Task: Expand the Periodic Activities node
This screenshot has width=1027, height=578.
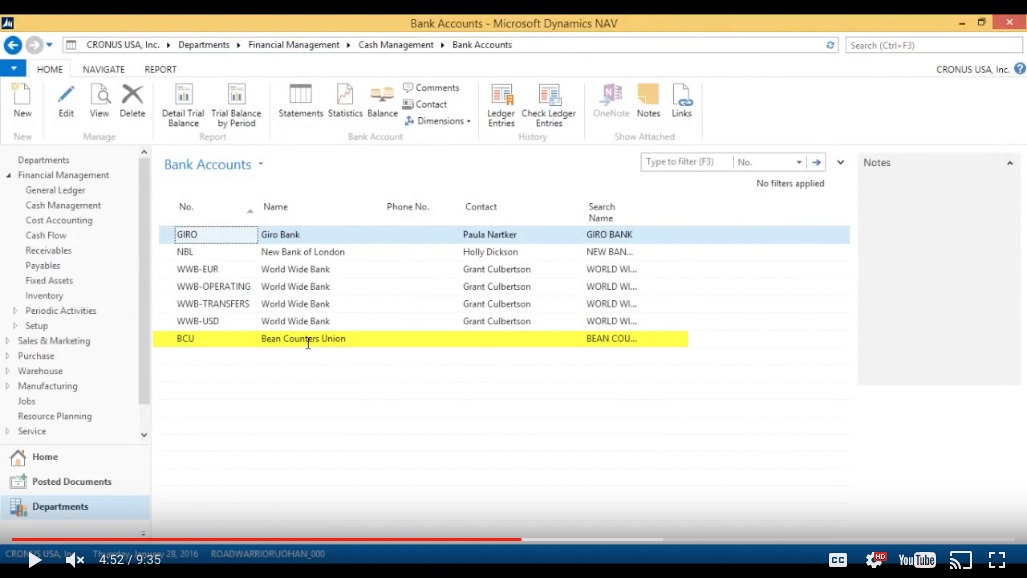Action: coord(15,311)
